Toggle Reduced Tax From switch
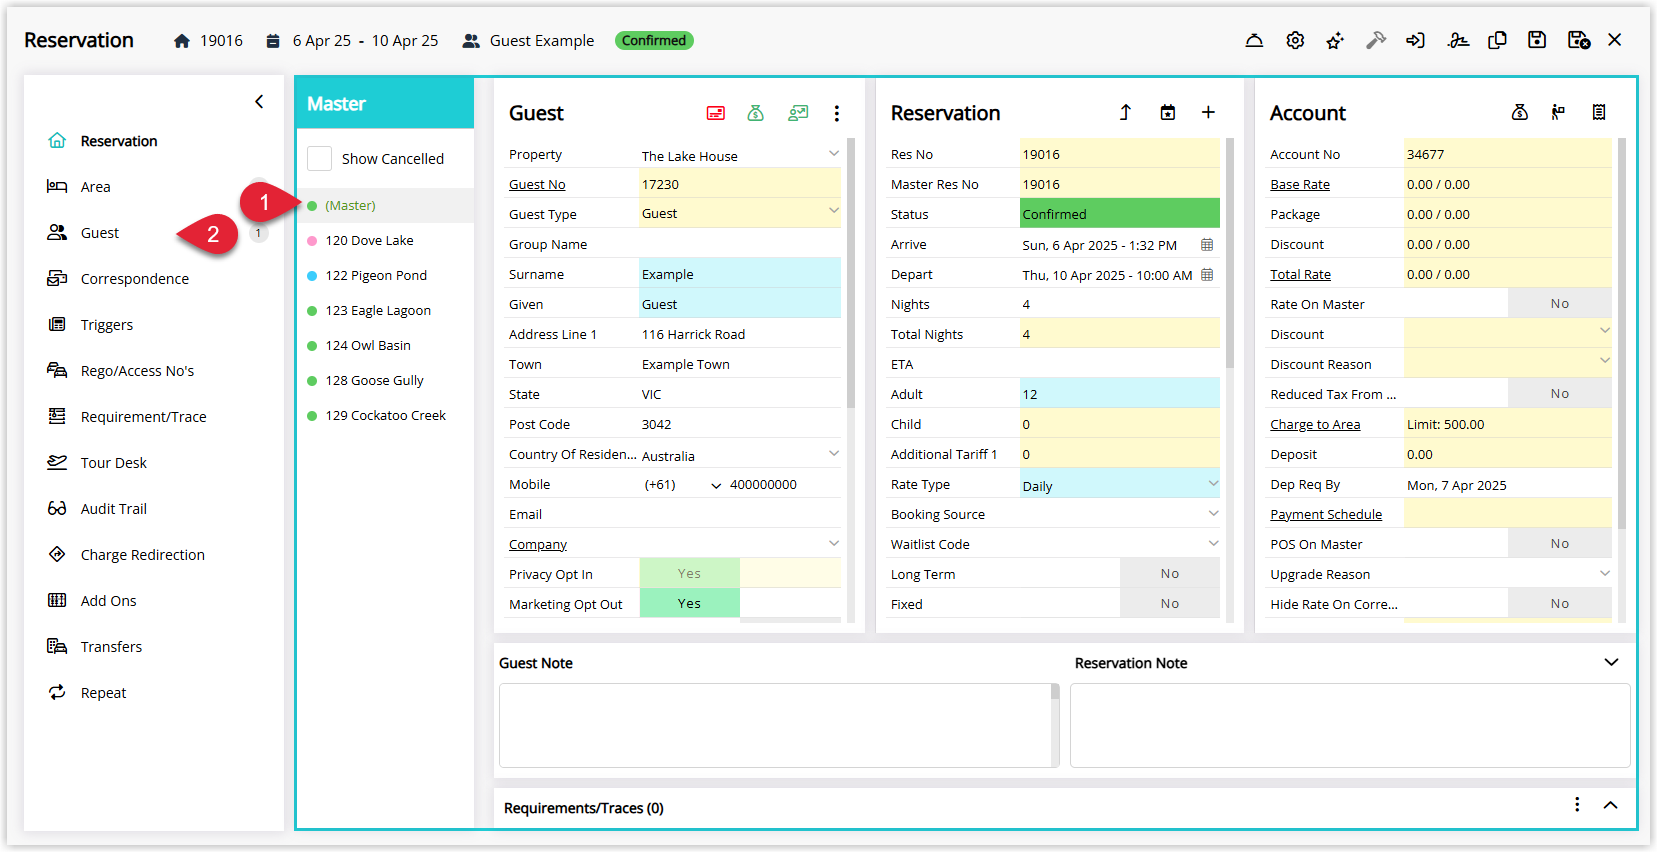 point(1559,393)
